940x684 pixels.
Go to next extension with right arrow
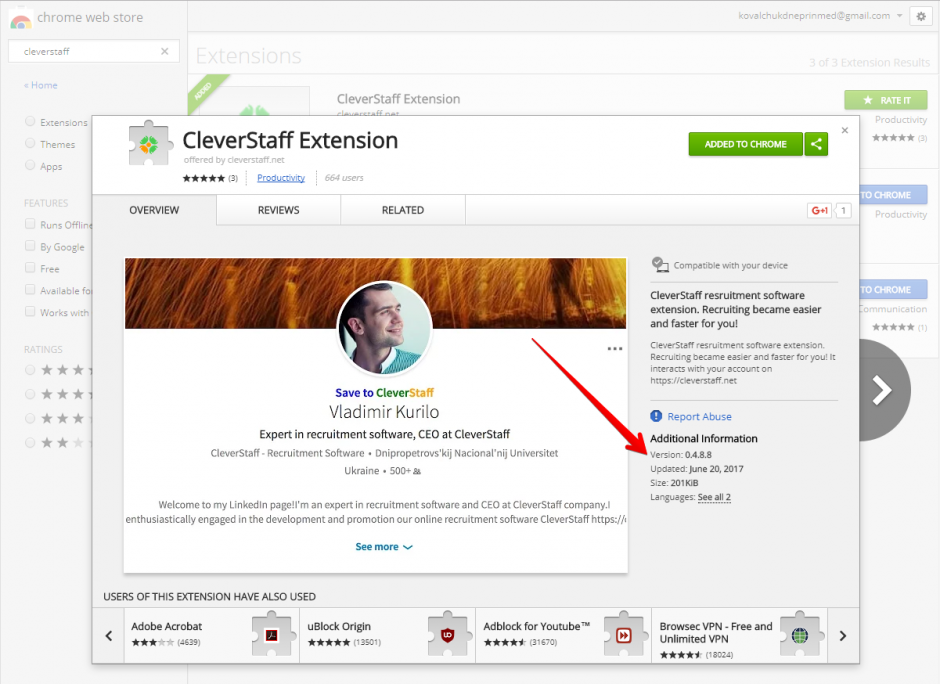880,391
